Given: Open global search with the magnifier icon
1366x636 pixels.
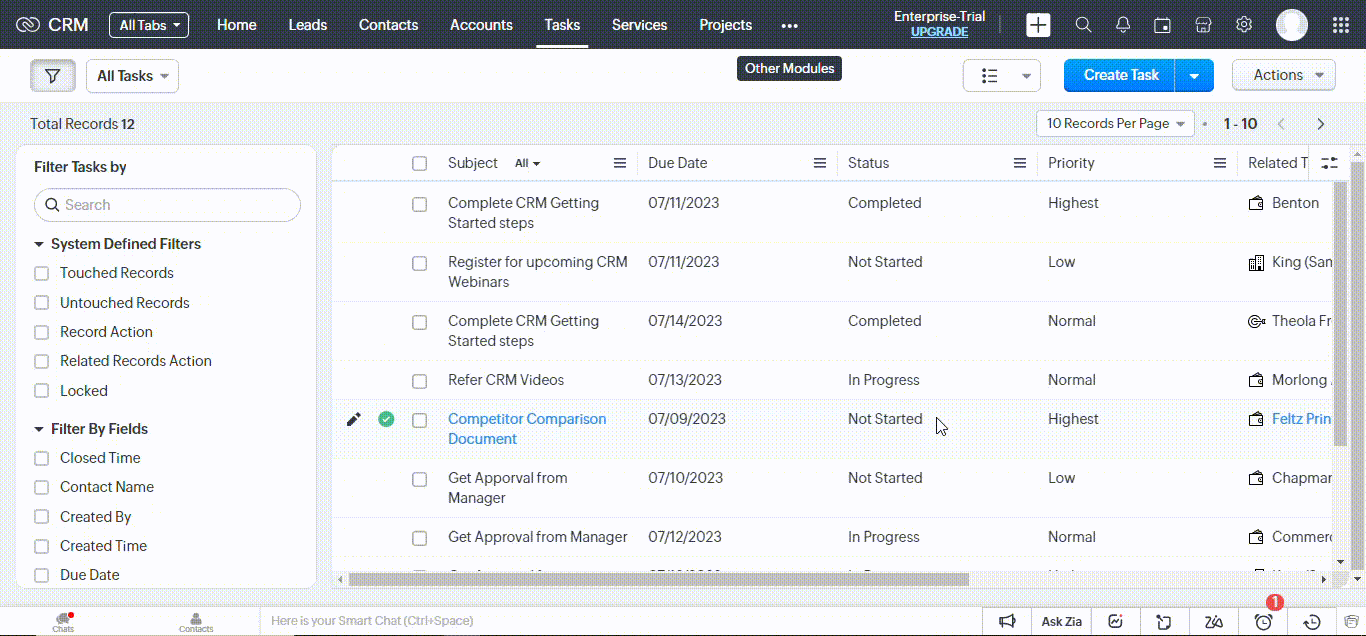Looking at the screenshot, I should coord(1083,24).
